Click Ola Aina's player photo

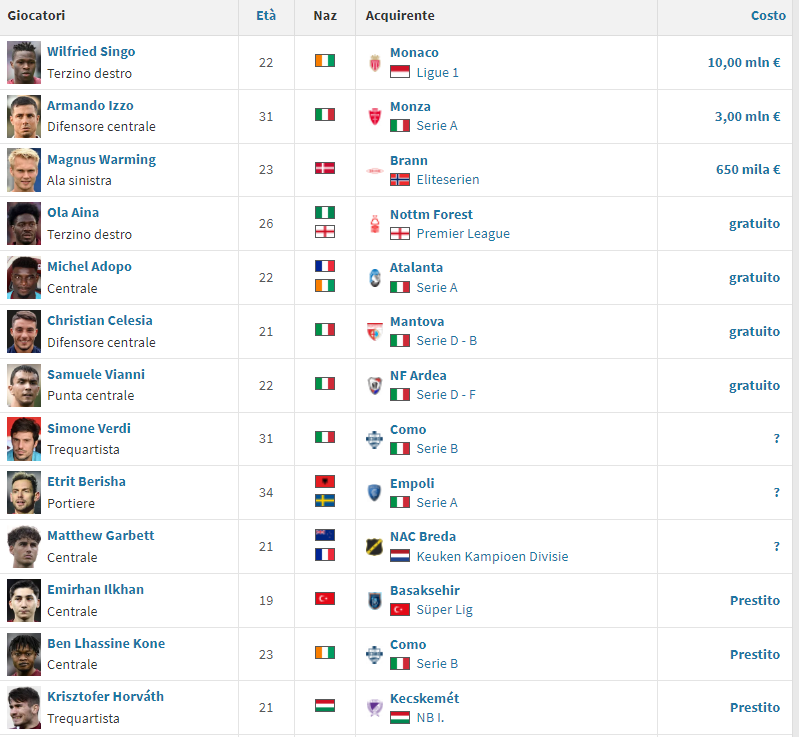(24, 224)
